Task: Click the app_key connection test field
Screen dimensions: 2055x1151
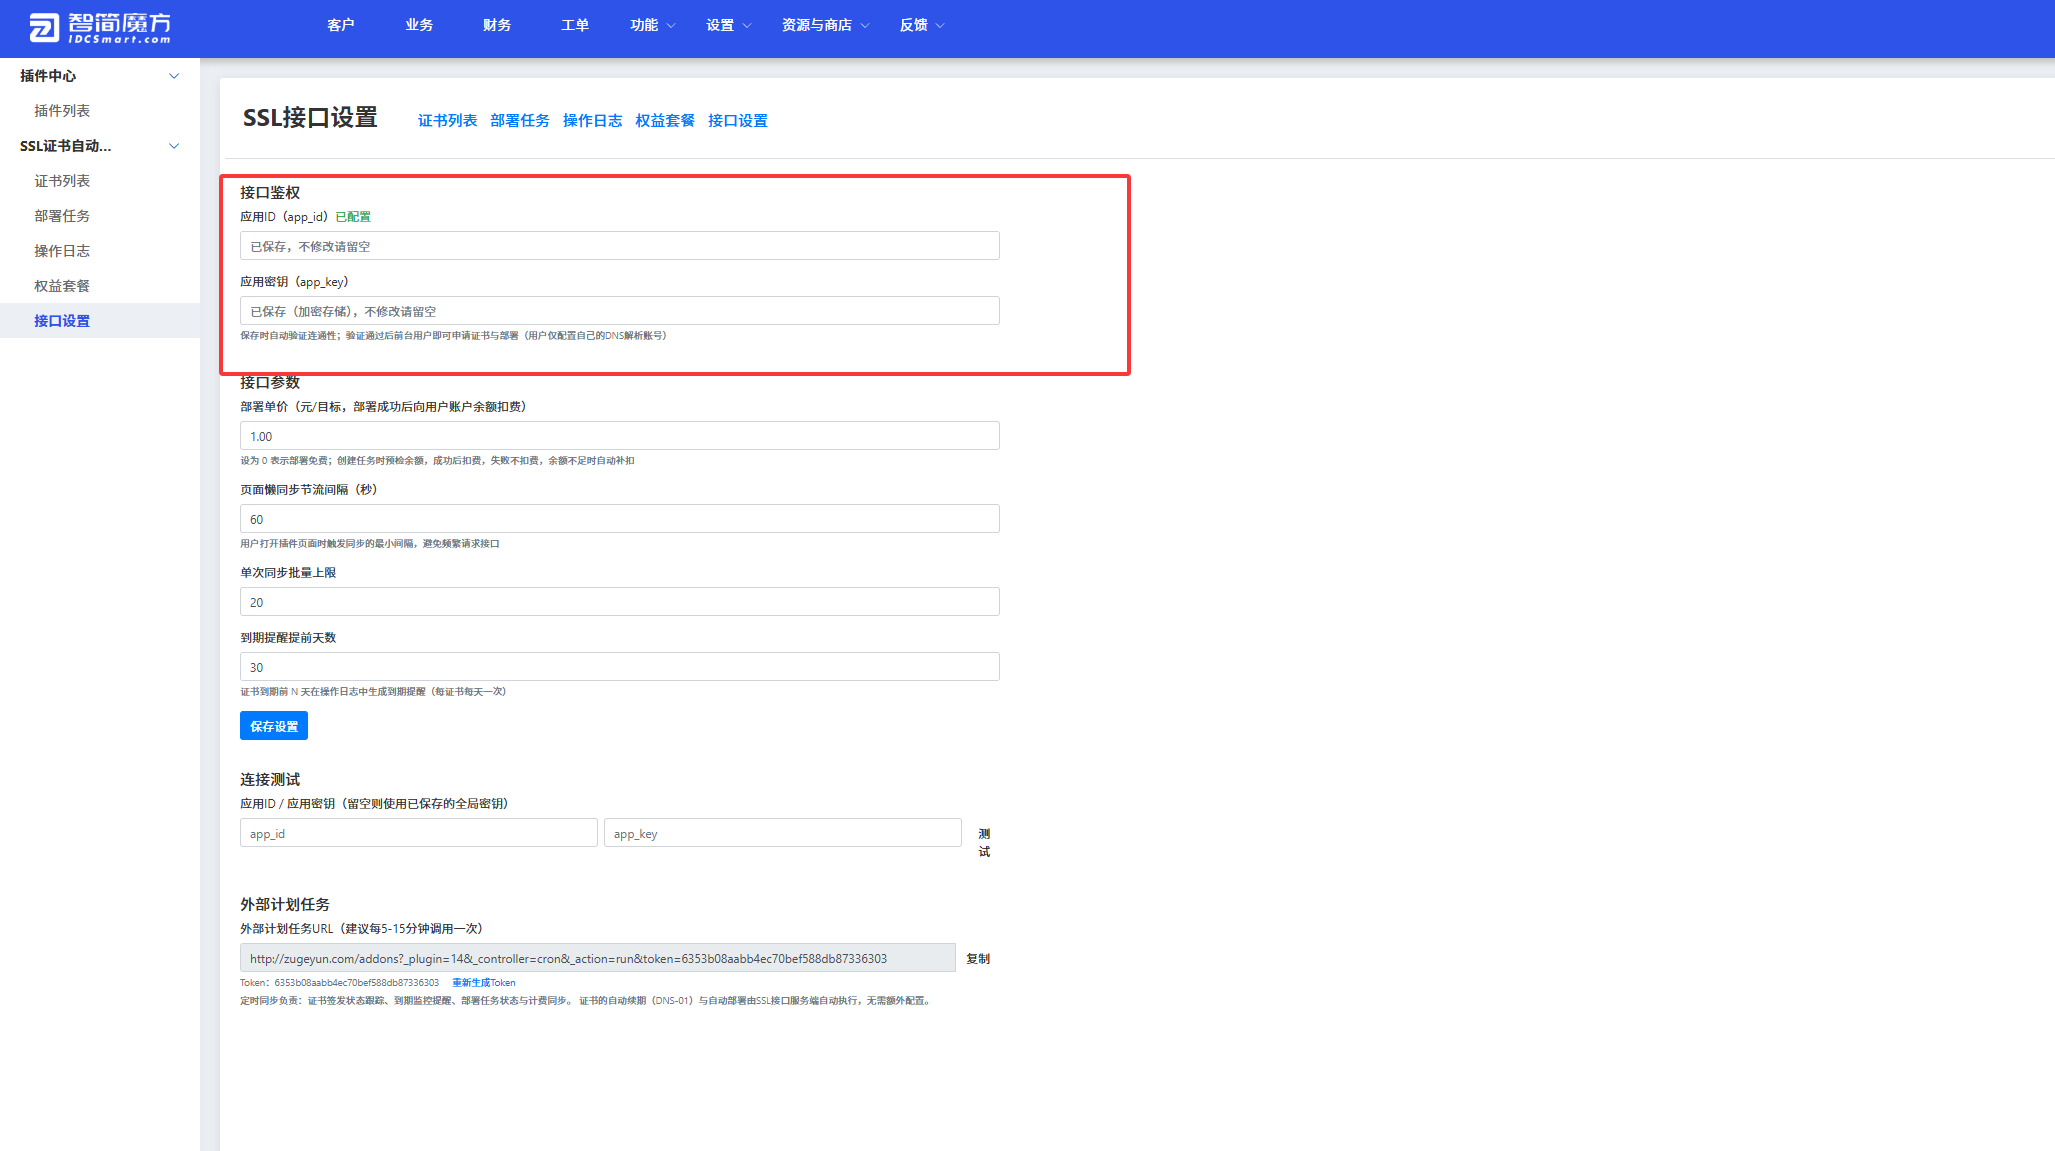Action: (783, 833)
